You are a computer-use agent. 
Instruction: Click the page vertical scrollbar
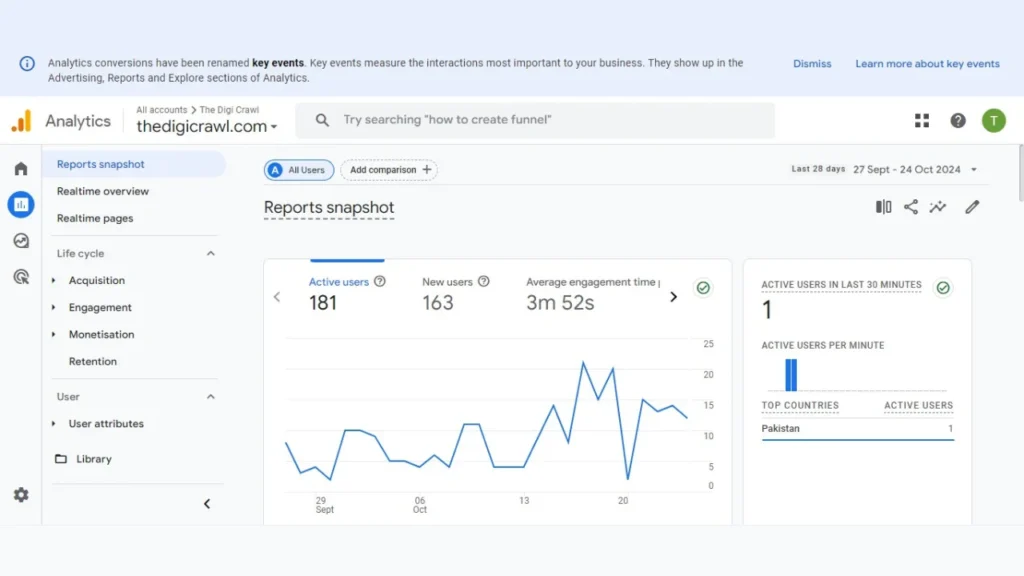point(1020,173)
